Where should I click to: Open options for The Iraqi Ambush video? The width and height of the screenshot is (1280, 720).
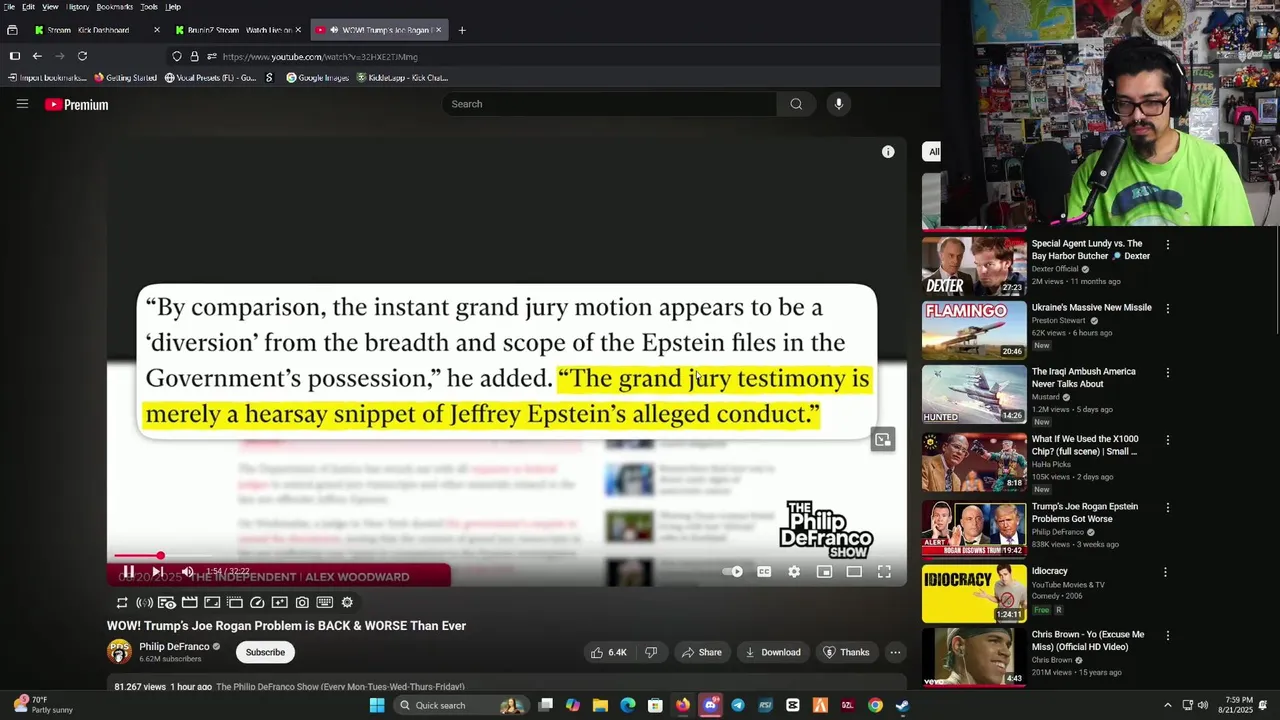pyautogui.click(x=1167, y=373)
